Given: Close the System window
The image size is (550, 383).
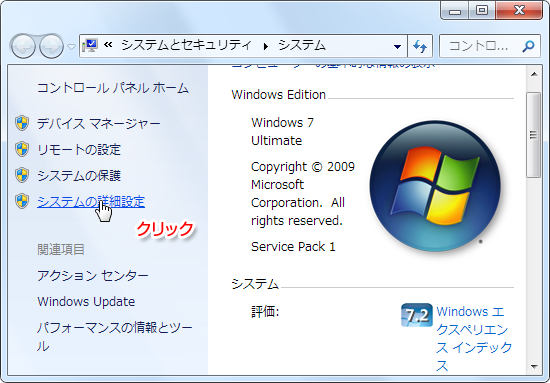Looking at the screenshot, I should pyautogui.click(x=519, y=11).
